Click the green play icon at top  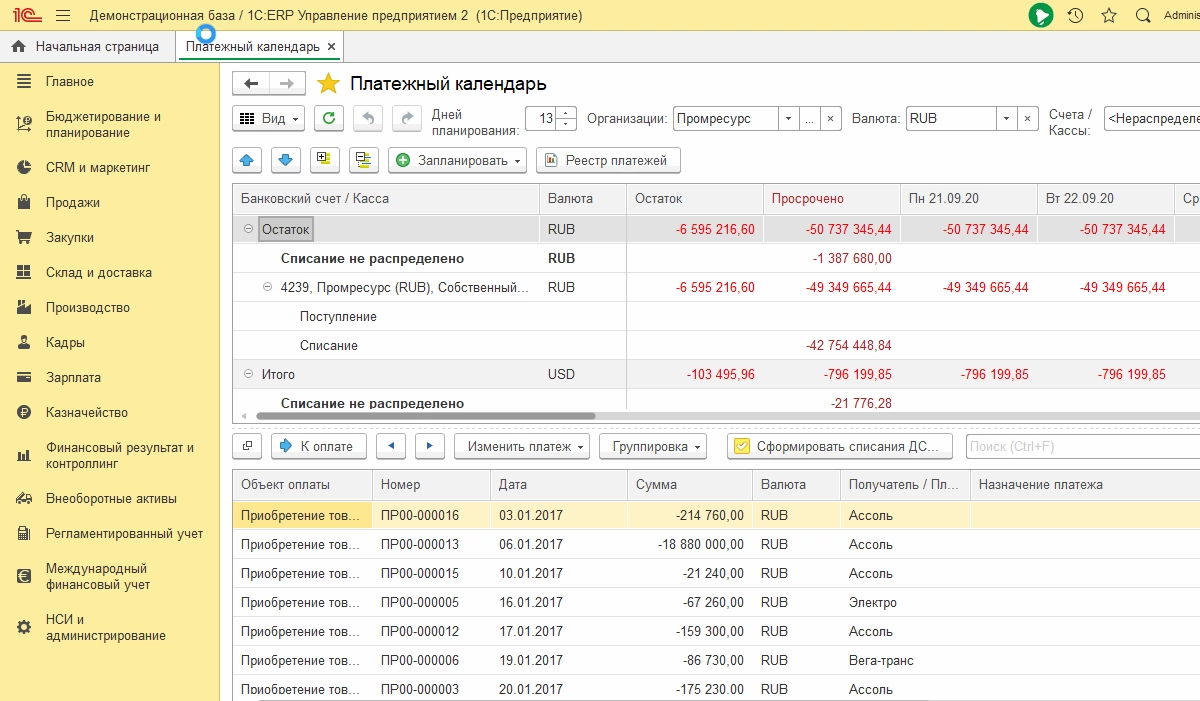[1041, 16]
